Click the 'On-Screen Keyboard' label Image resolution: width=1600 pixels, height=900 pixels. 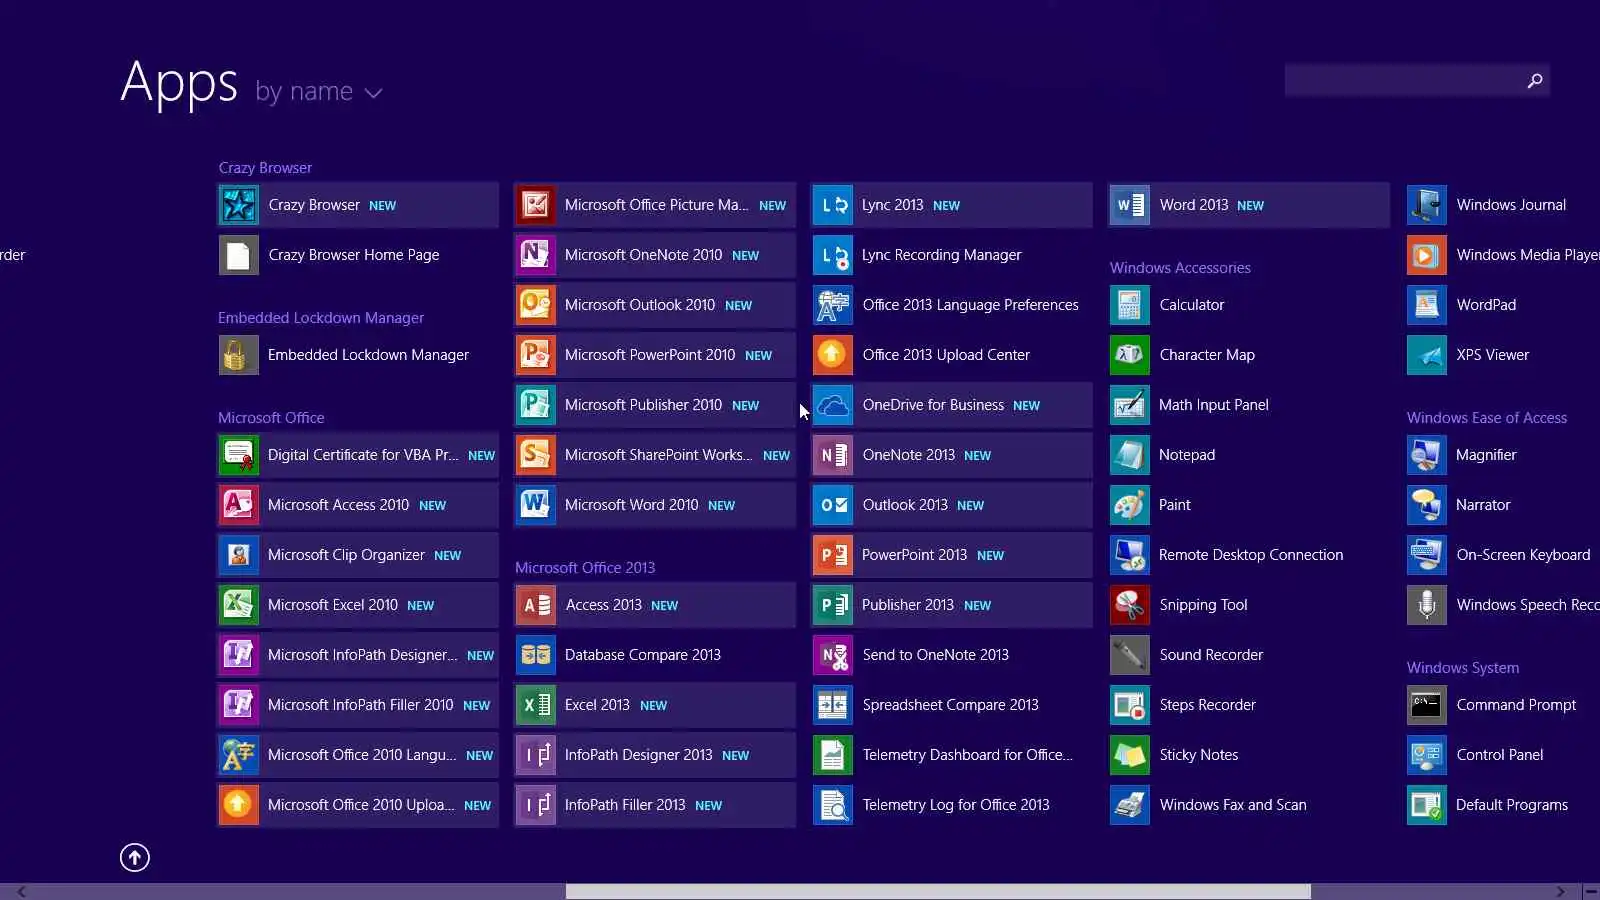tap(1523, 555)
